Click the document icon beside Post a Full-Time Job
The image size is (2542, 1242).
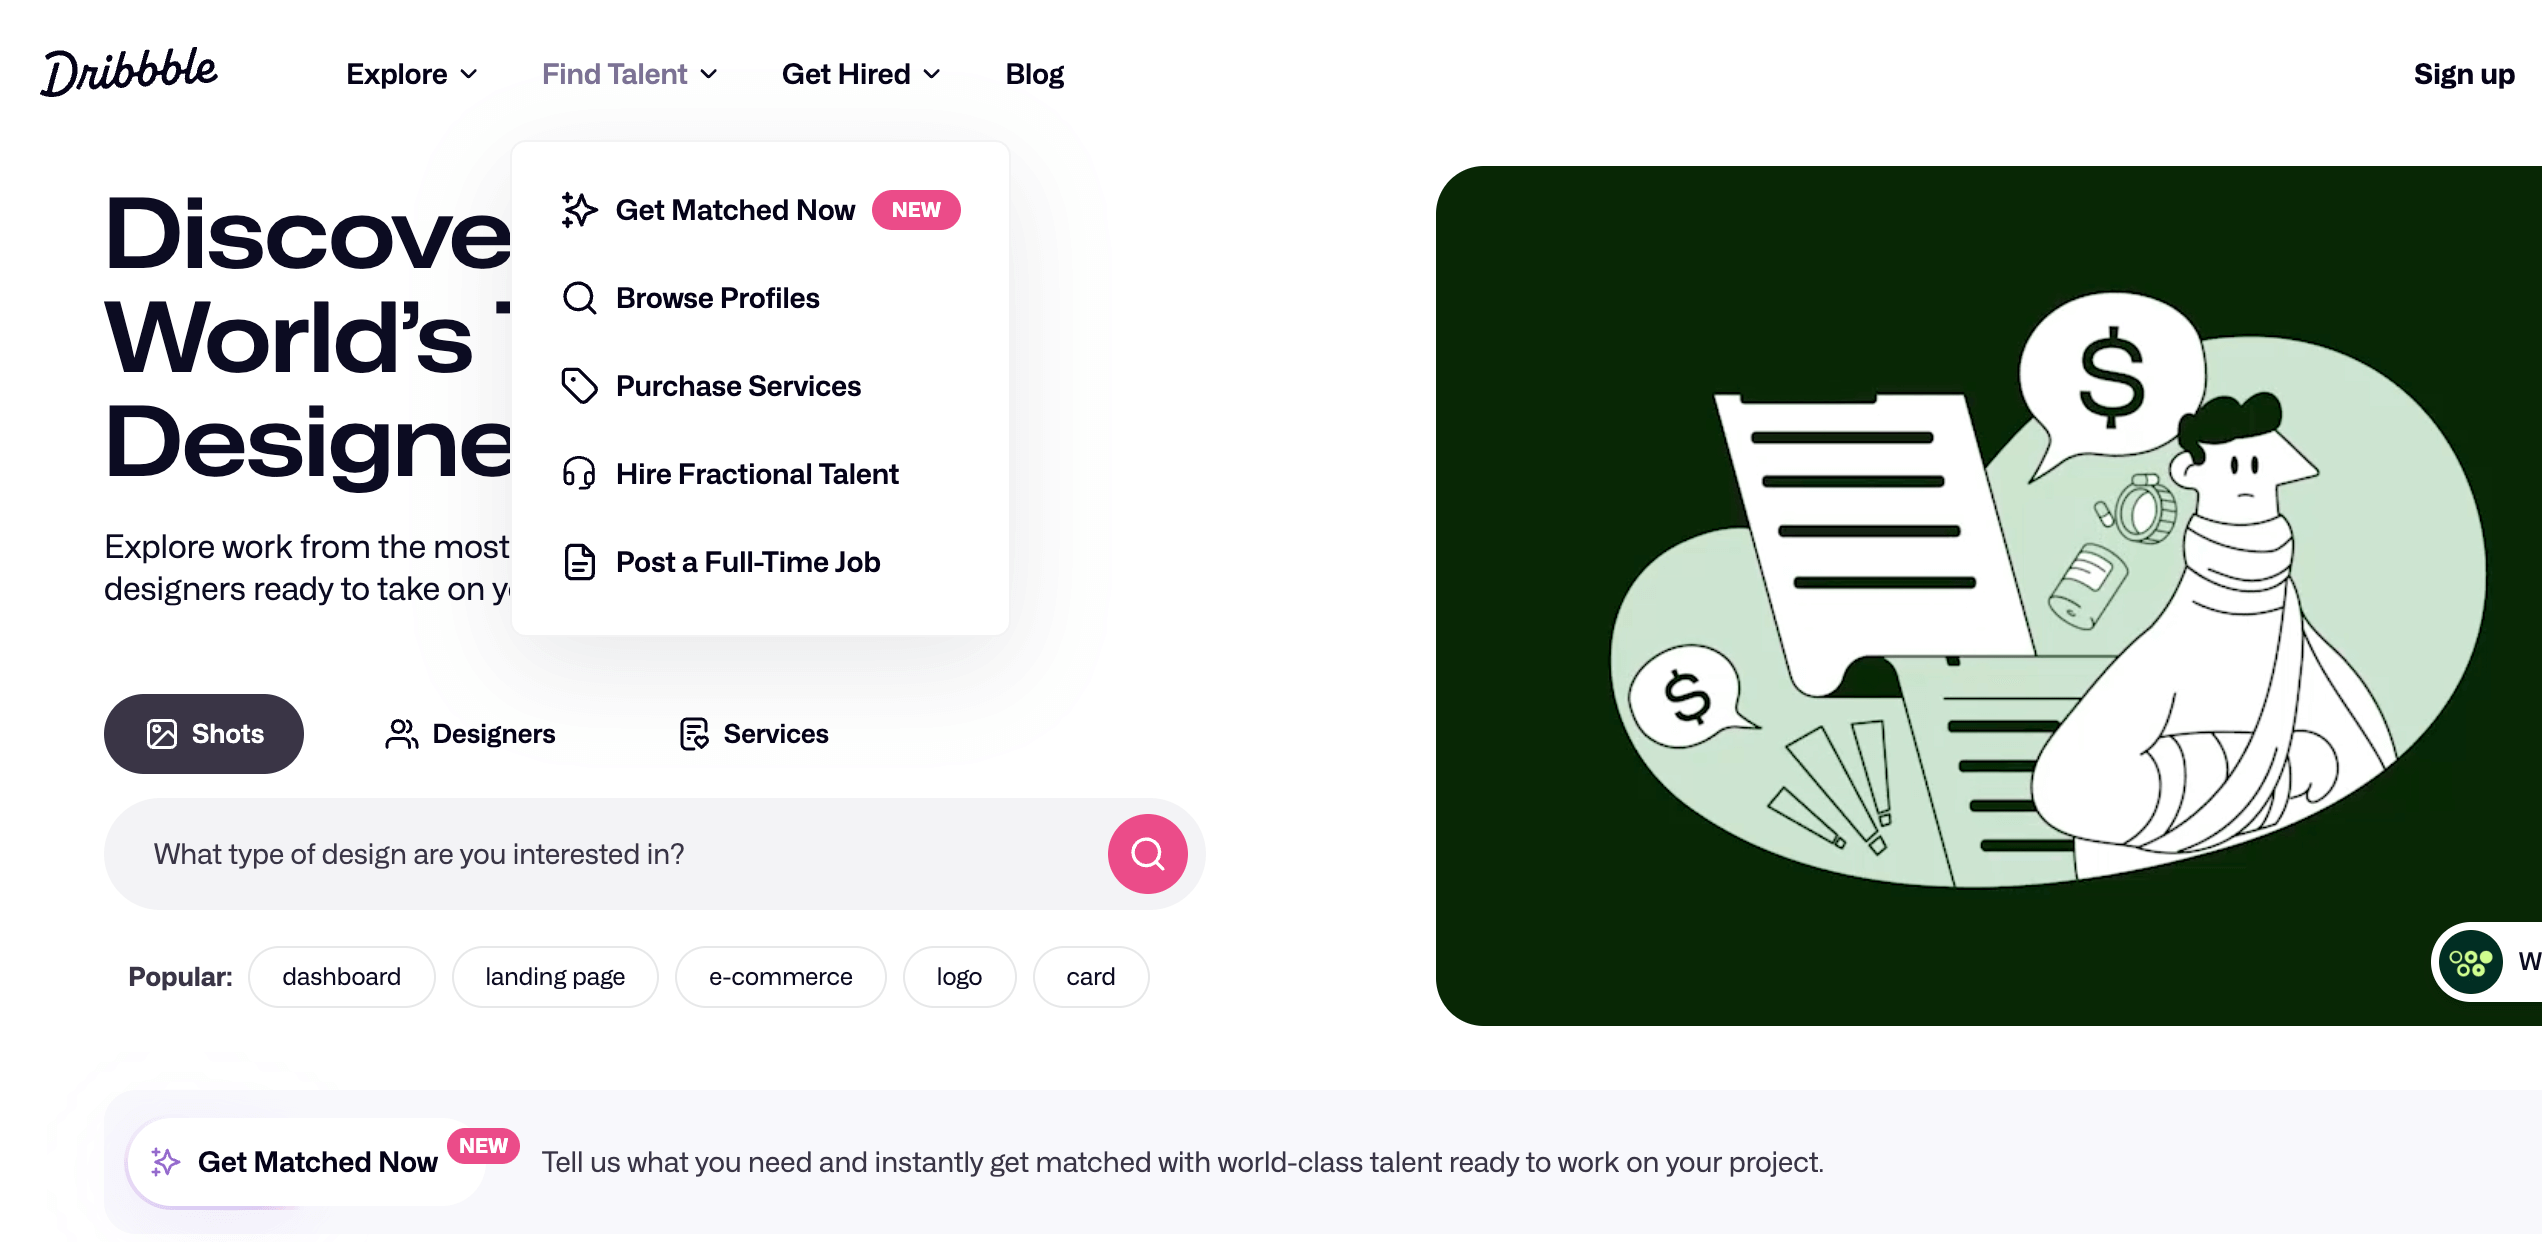click(x=579, y=562)
